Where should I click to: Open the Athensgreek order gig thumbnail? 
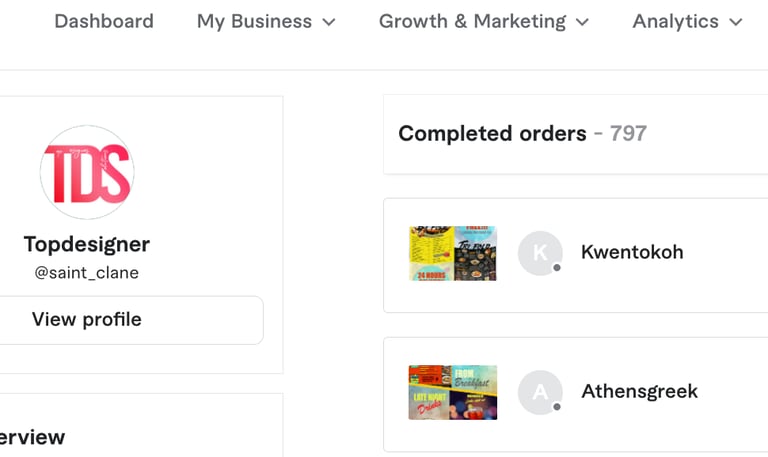coord(453,392)
